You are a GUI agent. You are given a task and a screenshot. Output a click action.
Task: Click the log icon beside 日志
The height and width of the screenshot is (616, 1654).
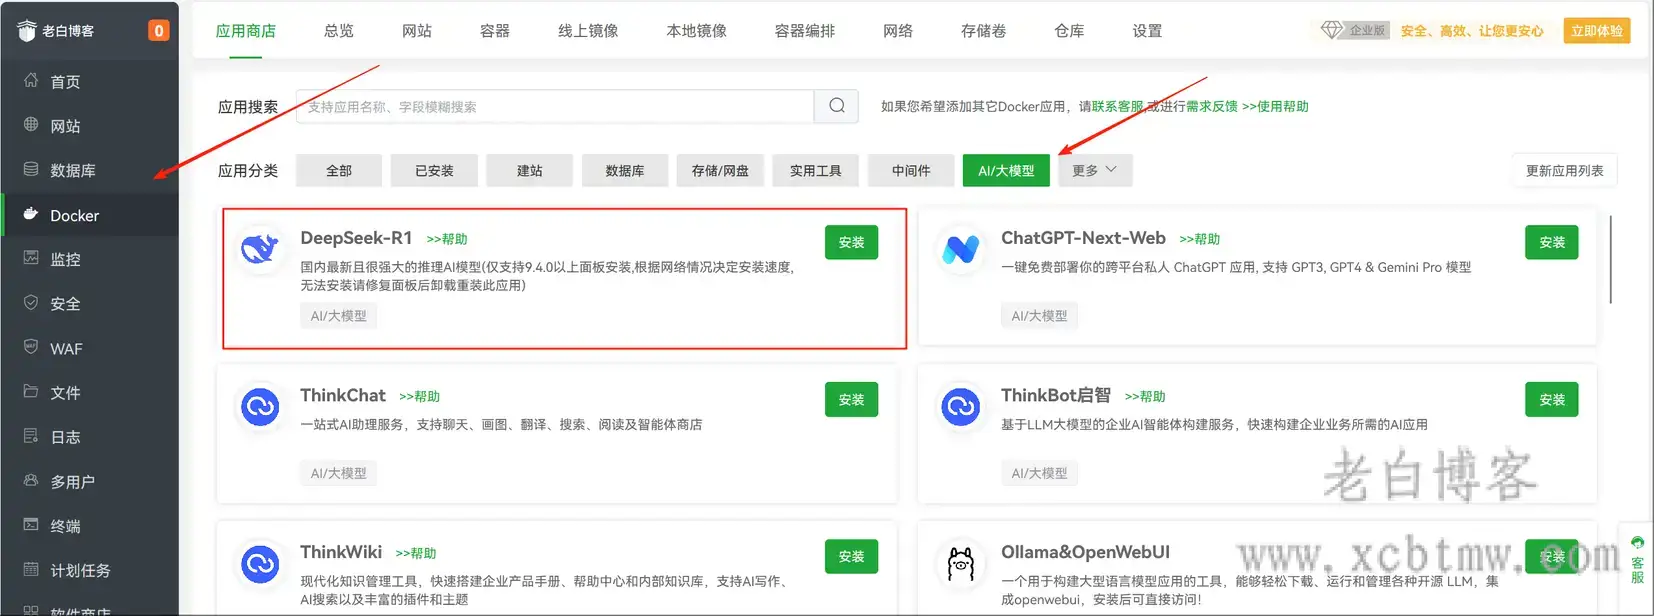click(x=31, y=436)
